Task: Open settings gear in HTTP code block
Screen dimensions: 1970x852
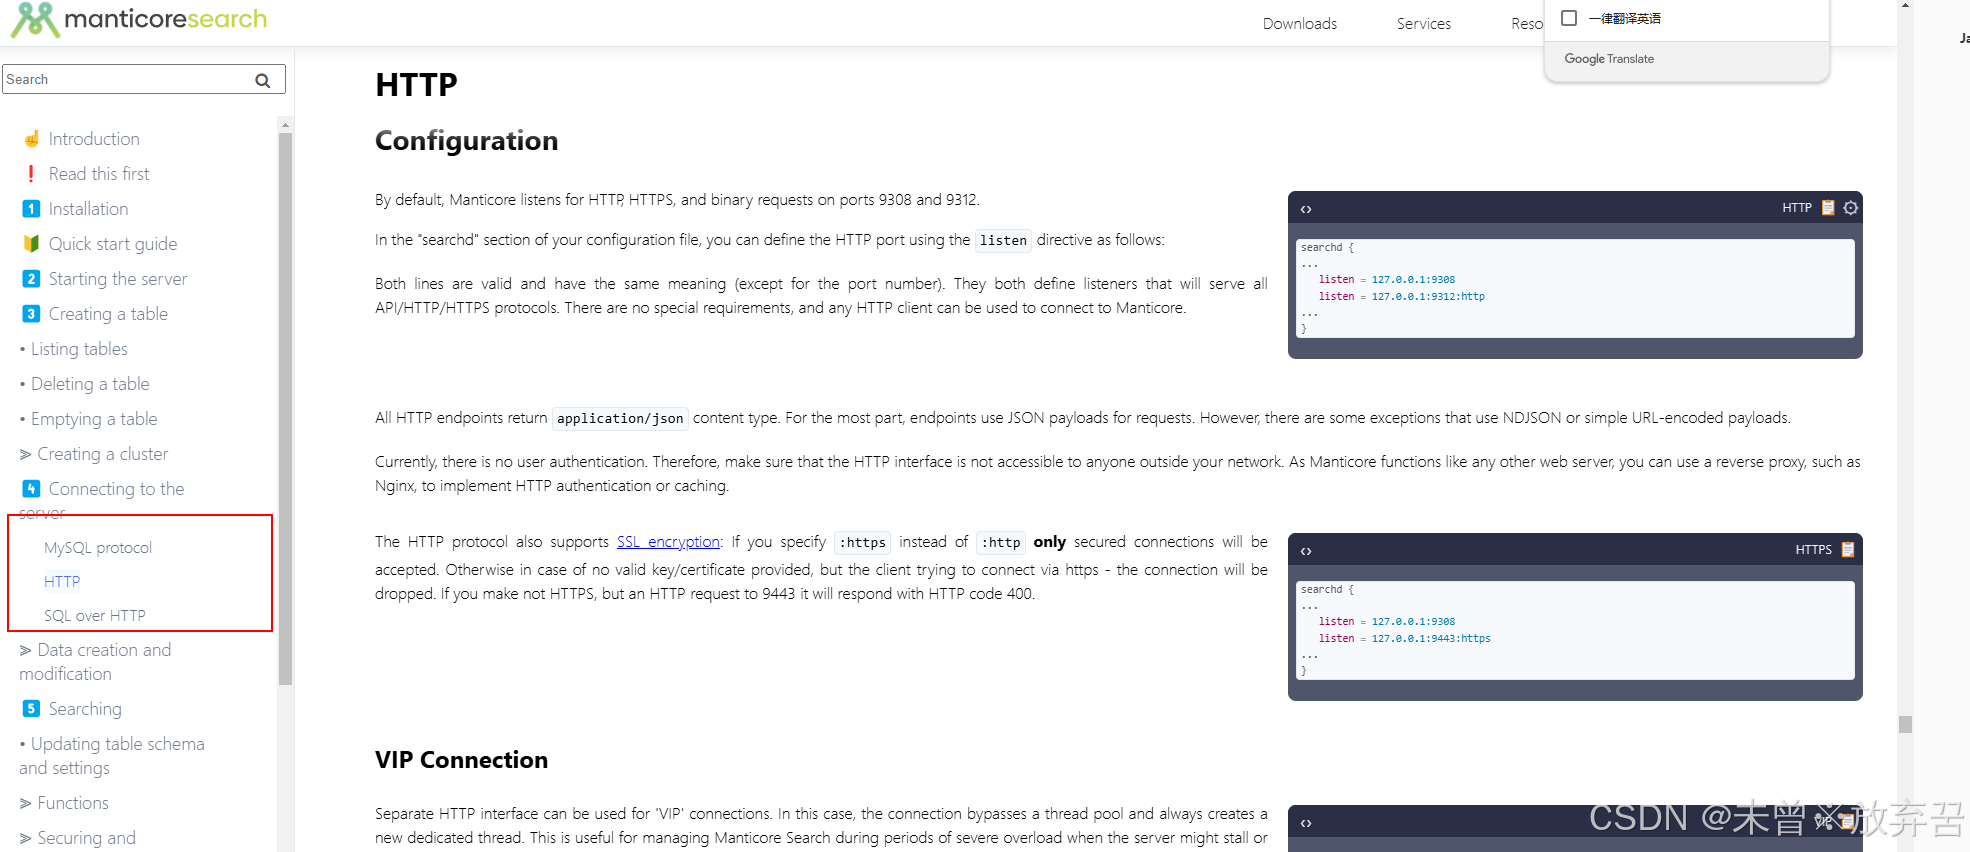Action: pyautogui.click(x=1851, y=208)
